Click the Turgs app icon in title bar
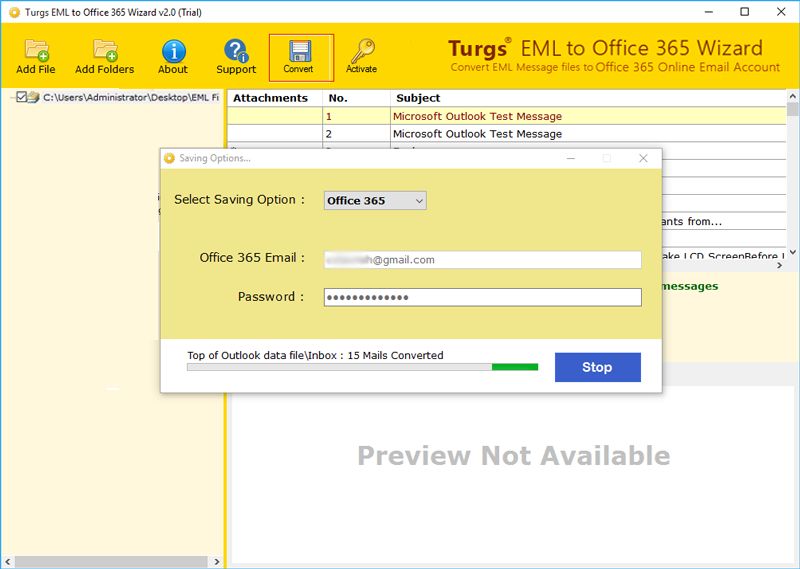Image resolution: width=800 pixels, height=569 pixels. coord(14,12)
